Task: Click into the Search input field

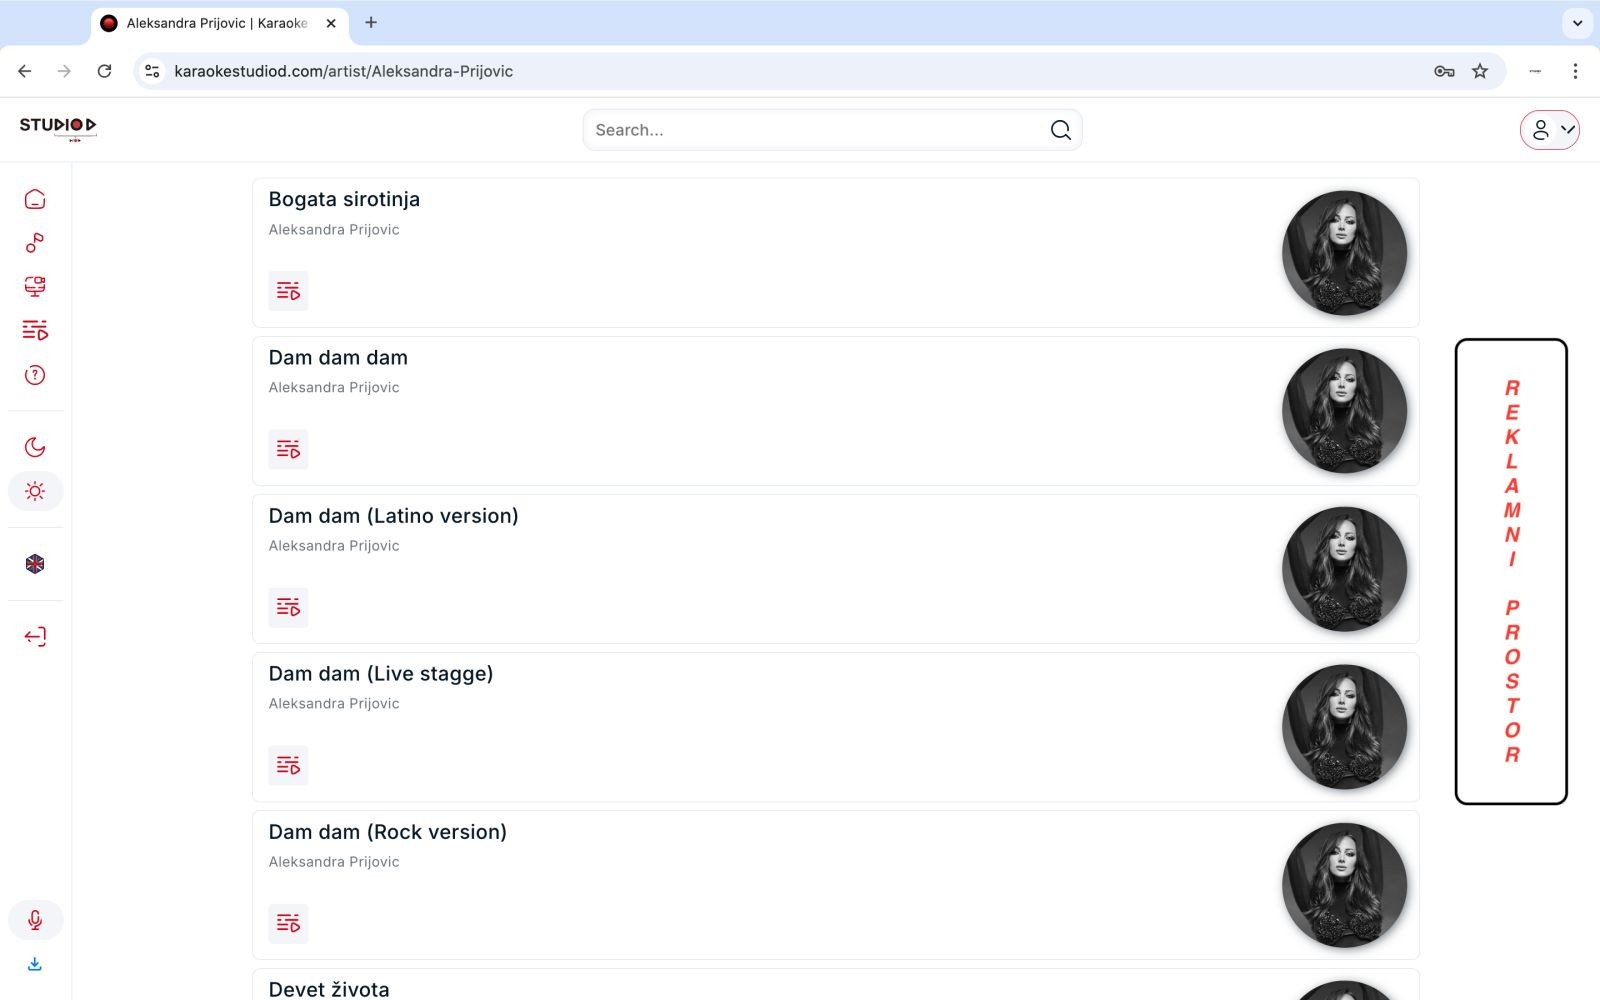Action: pyautogui.click(x=815, y=130)
